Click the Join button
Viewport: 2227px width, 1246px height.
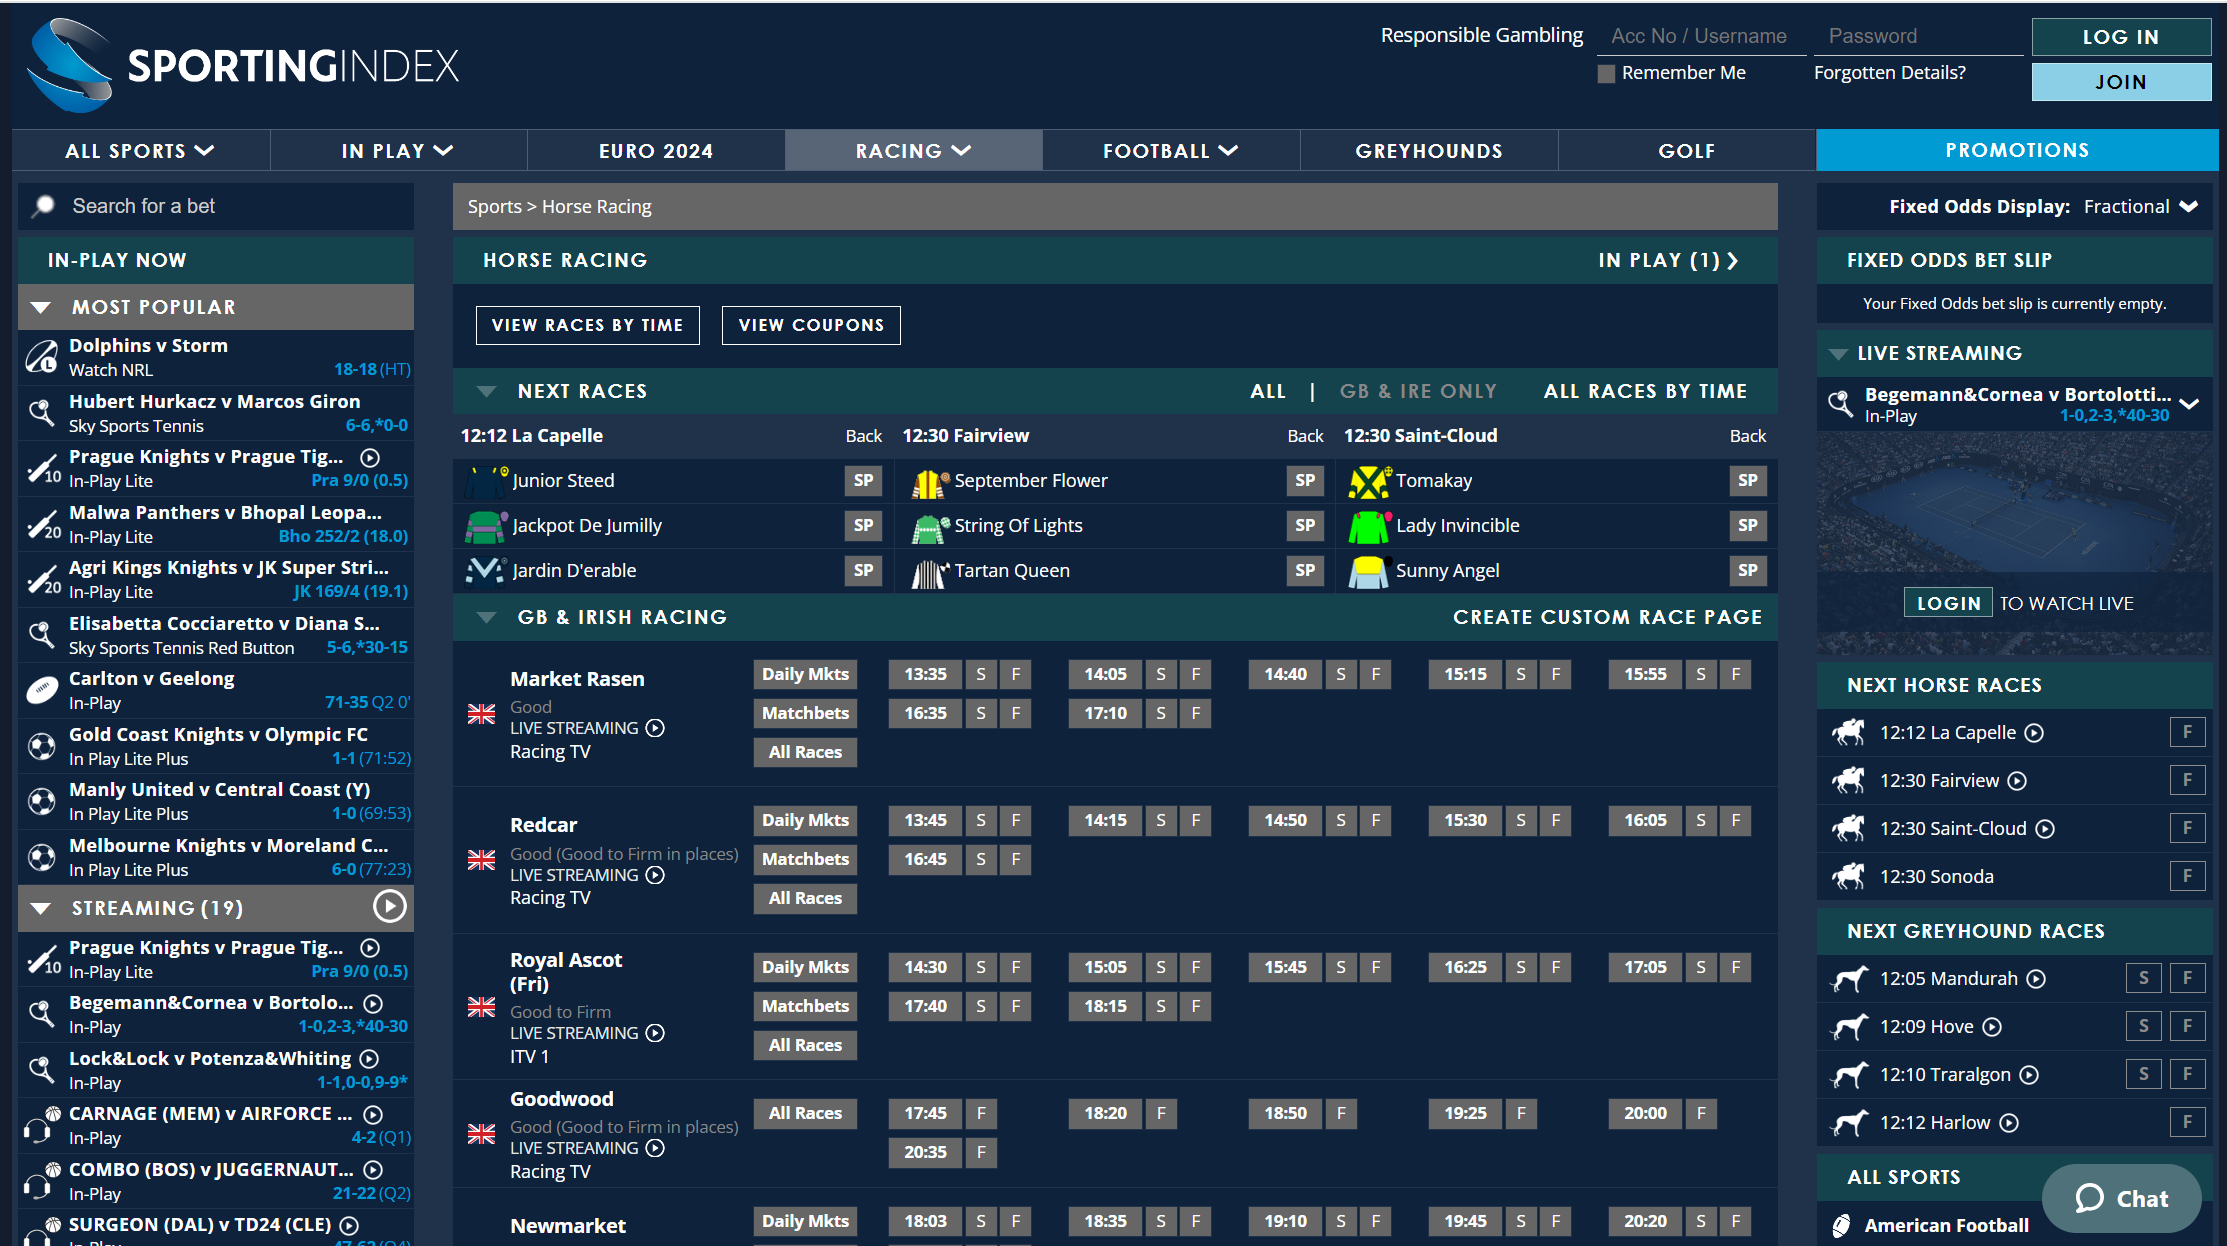(2120, 82)
